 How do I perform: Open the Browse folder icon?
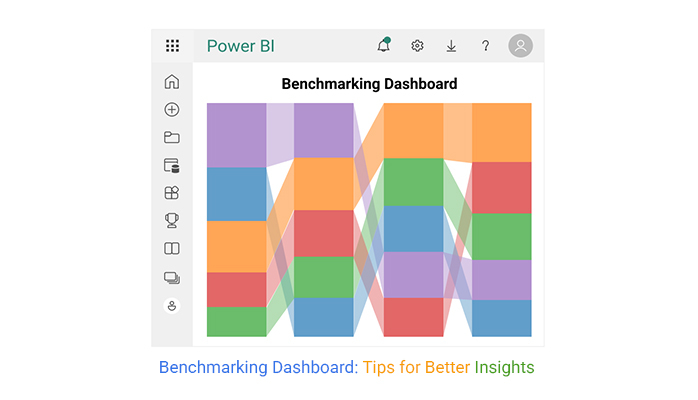tap(172, 137)
